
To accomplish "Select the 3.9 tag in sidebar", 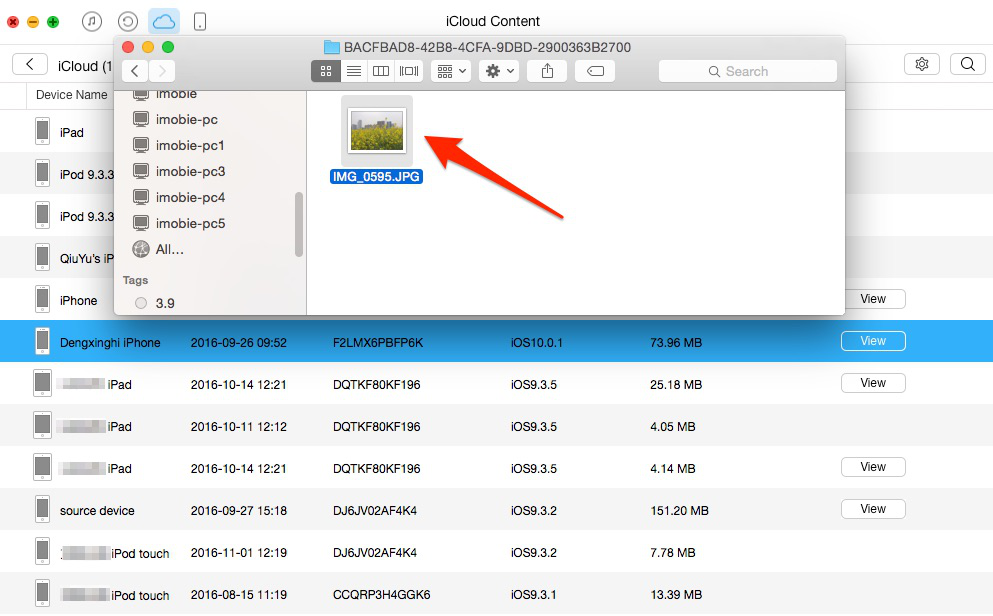I will pos(155,303).
